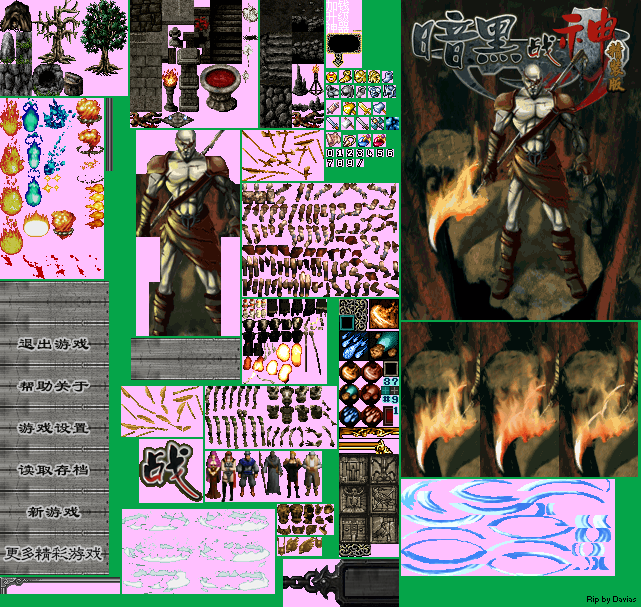641x607 pixels.
Task: Choose the grey gauntlet icon
Action: tap(361, 92)
